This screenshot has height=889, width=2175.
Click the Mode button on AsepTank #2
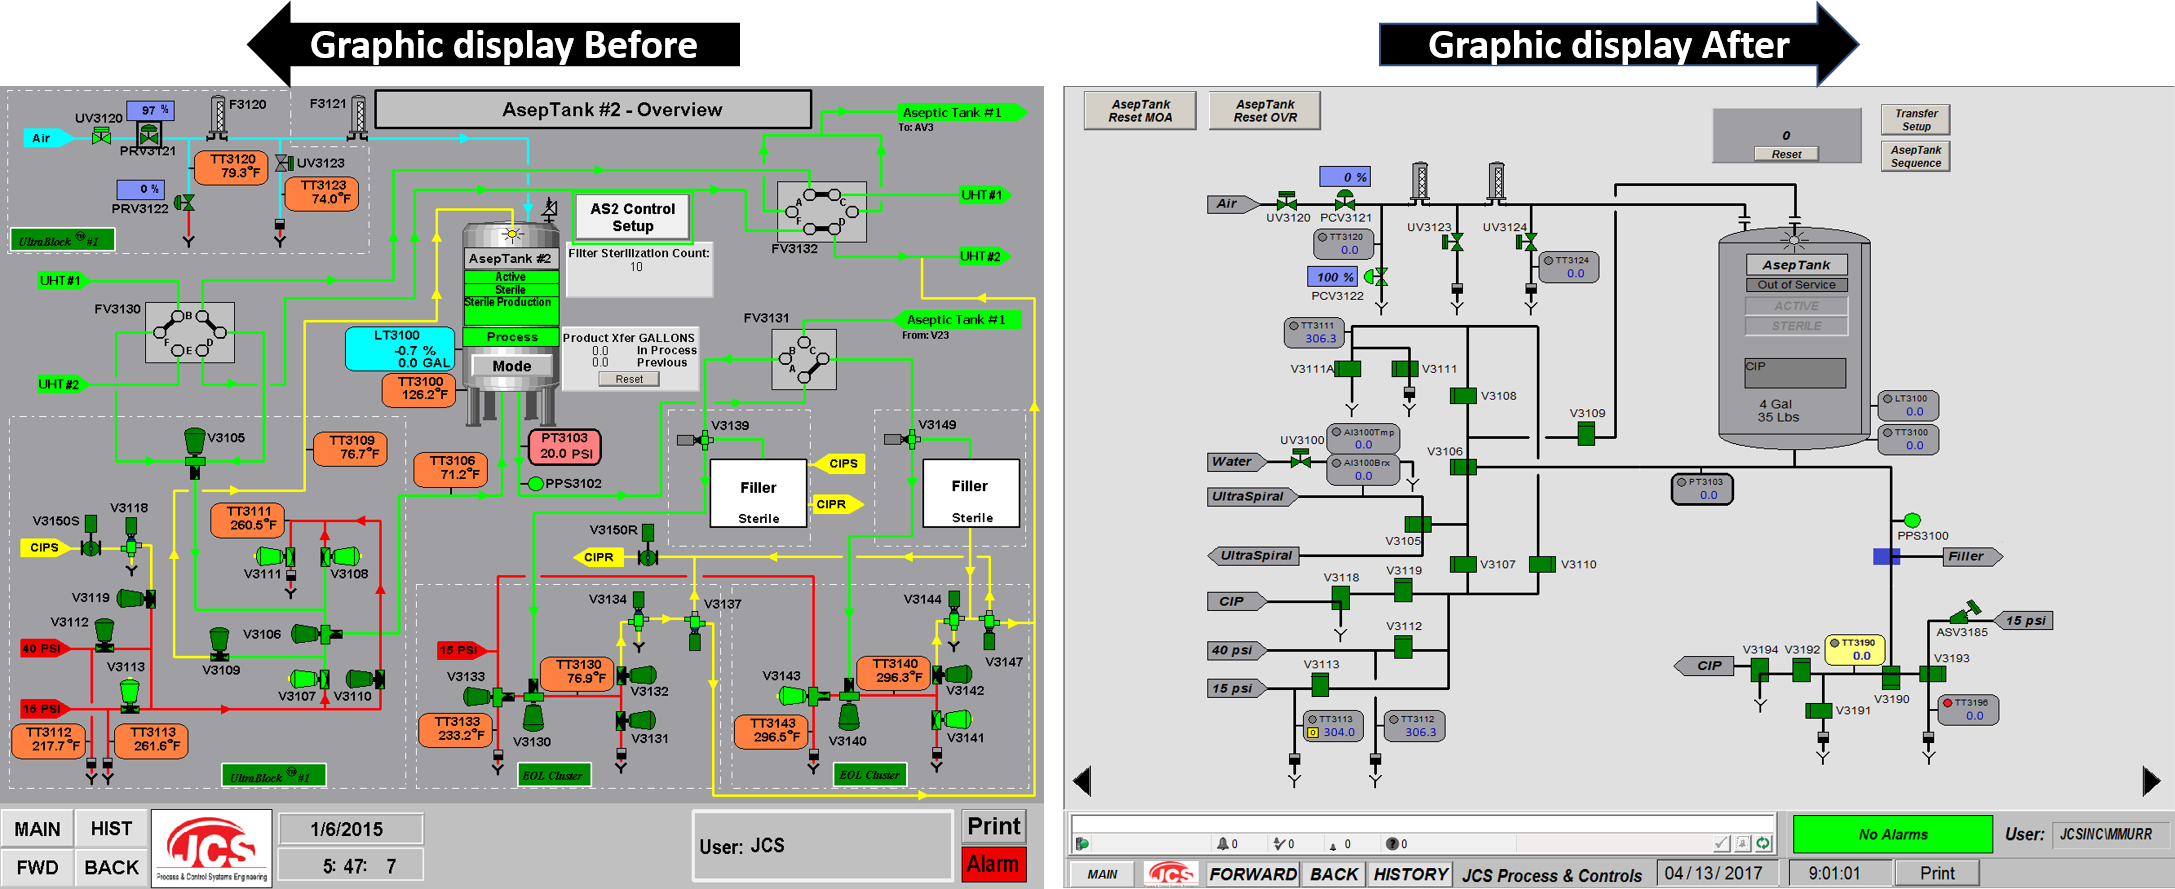click(511, 366)
